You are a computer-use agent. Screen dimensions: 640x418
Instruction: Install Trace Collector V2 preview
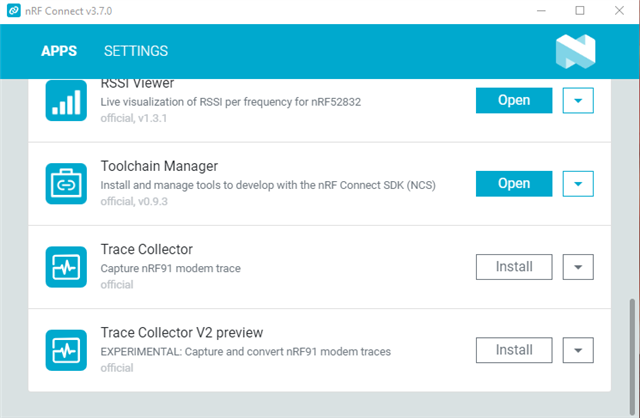(x=514, y=350)
